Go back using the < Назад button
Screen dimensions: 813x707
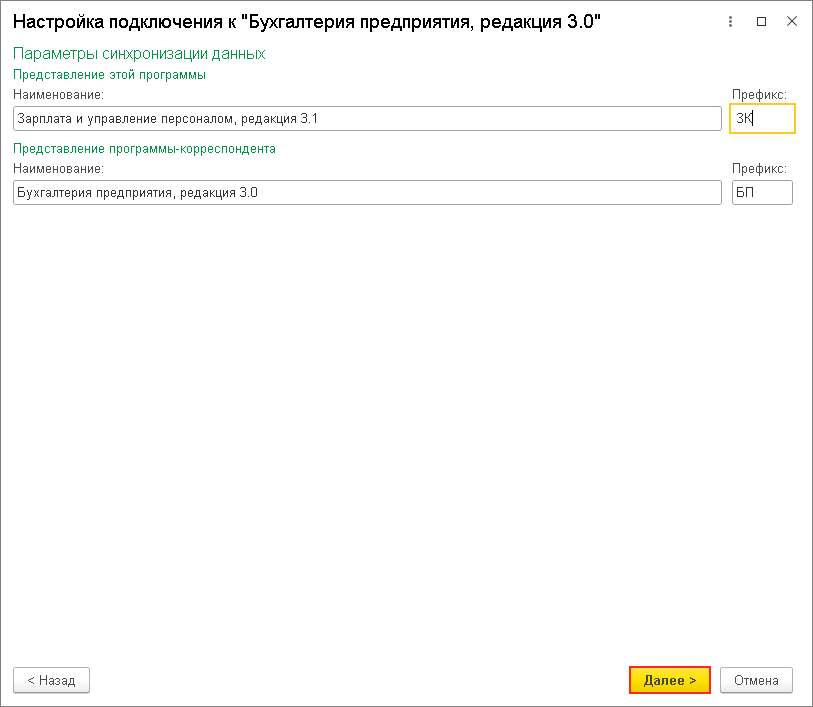coord(51,680)
